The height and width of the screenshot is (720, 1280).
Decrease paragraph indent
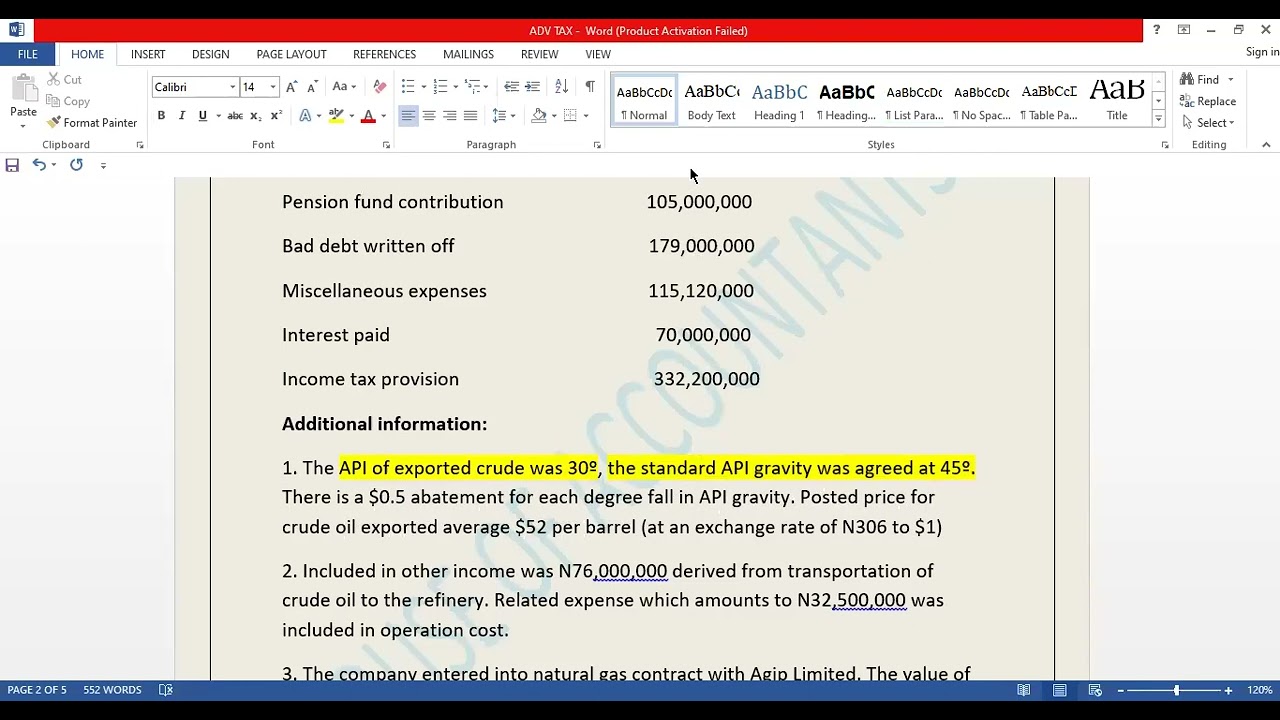(511, 87)
